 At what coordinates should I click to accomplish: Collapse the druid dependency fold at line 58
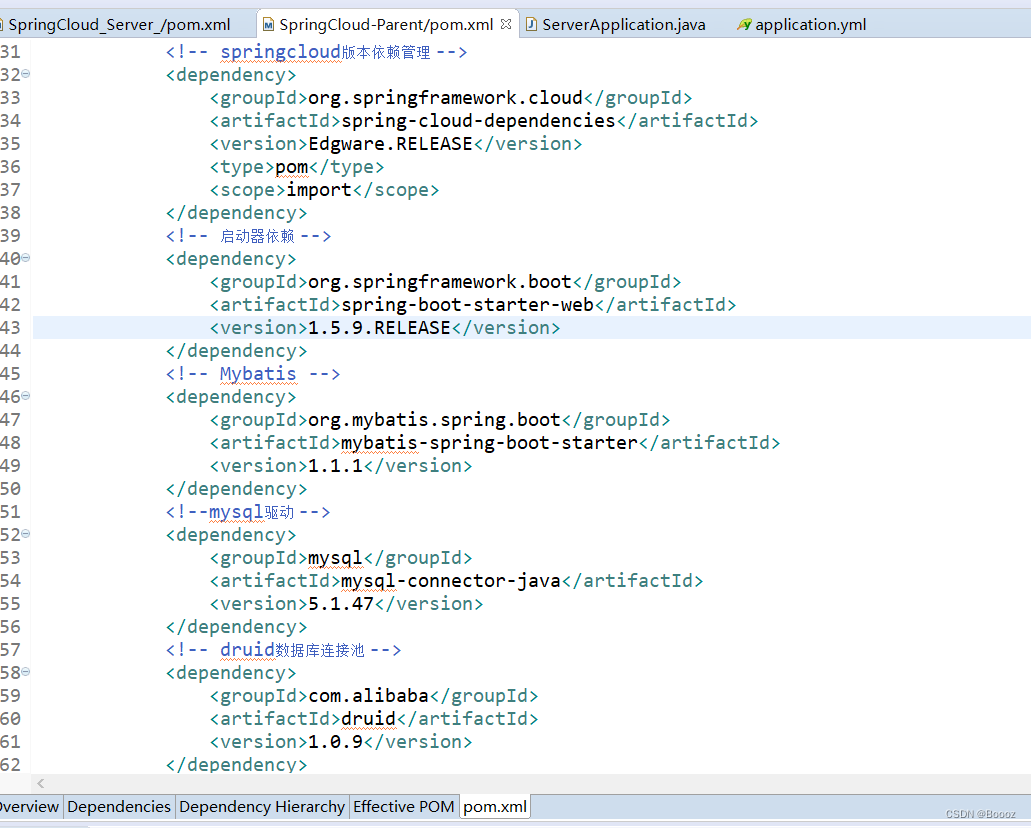point(26,671)
